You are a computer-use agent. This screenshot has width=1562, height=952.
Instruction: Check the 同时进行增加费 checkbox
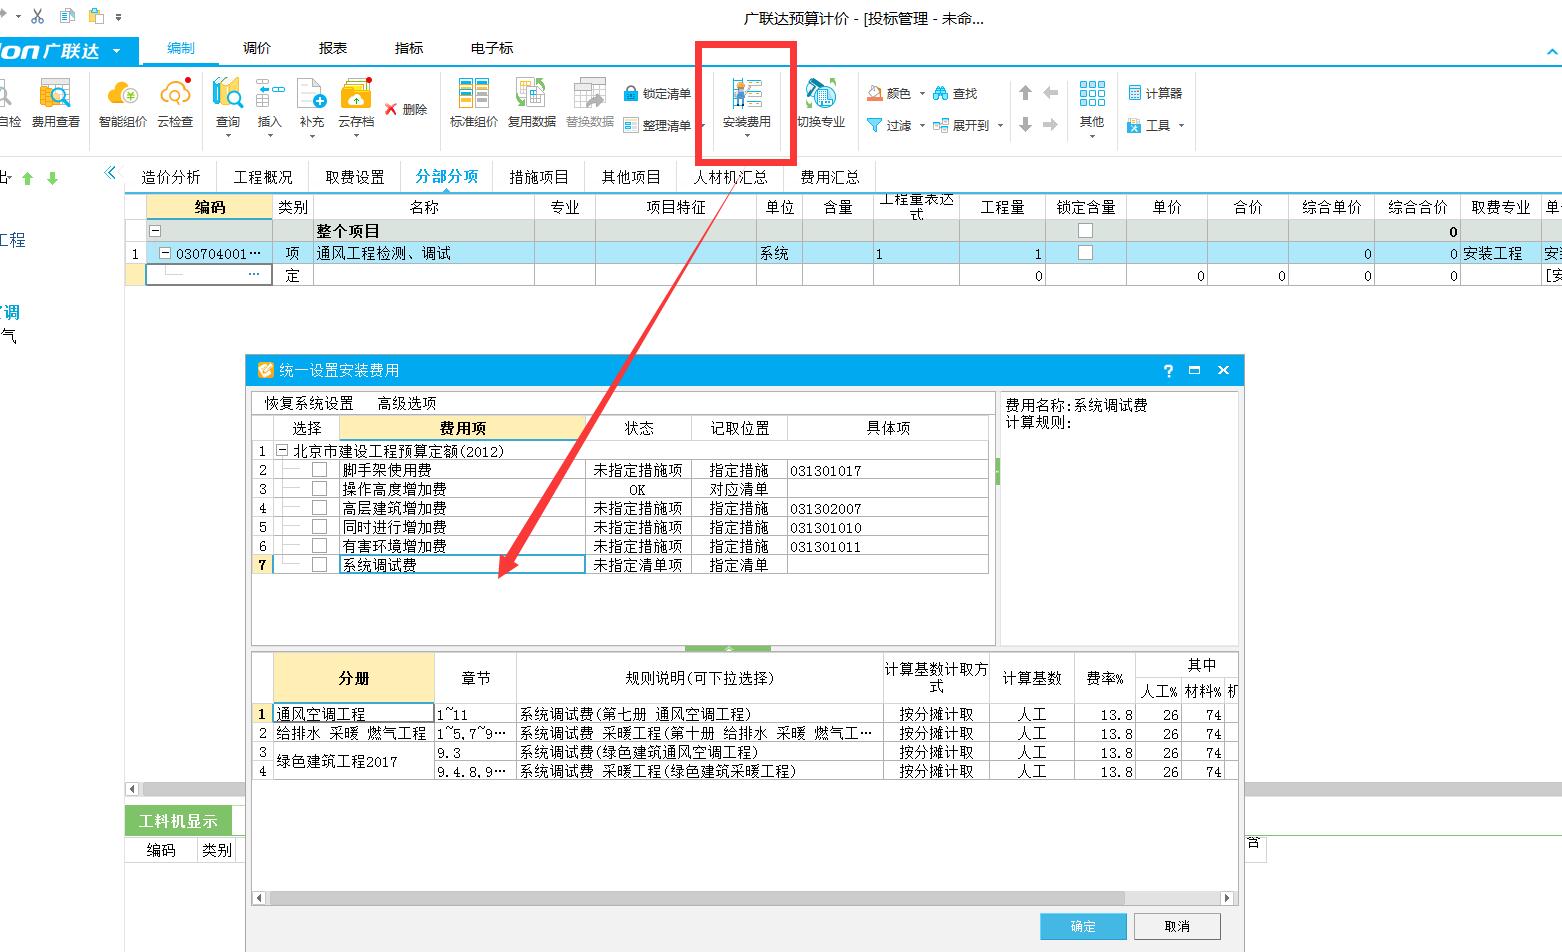pos(319,526)
